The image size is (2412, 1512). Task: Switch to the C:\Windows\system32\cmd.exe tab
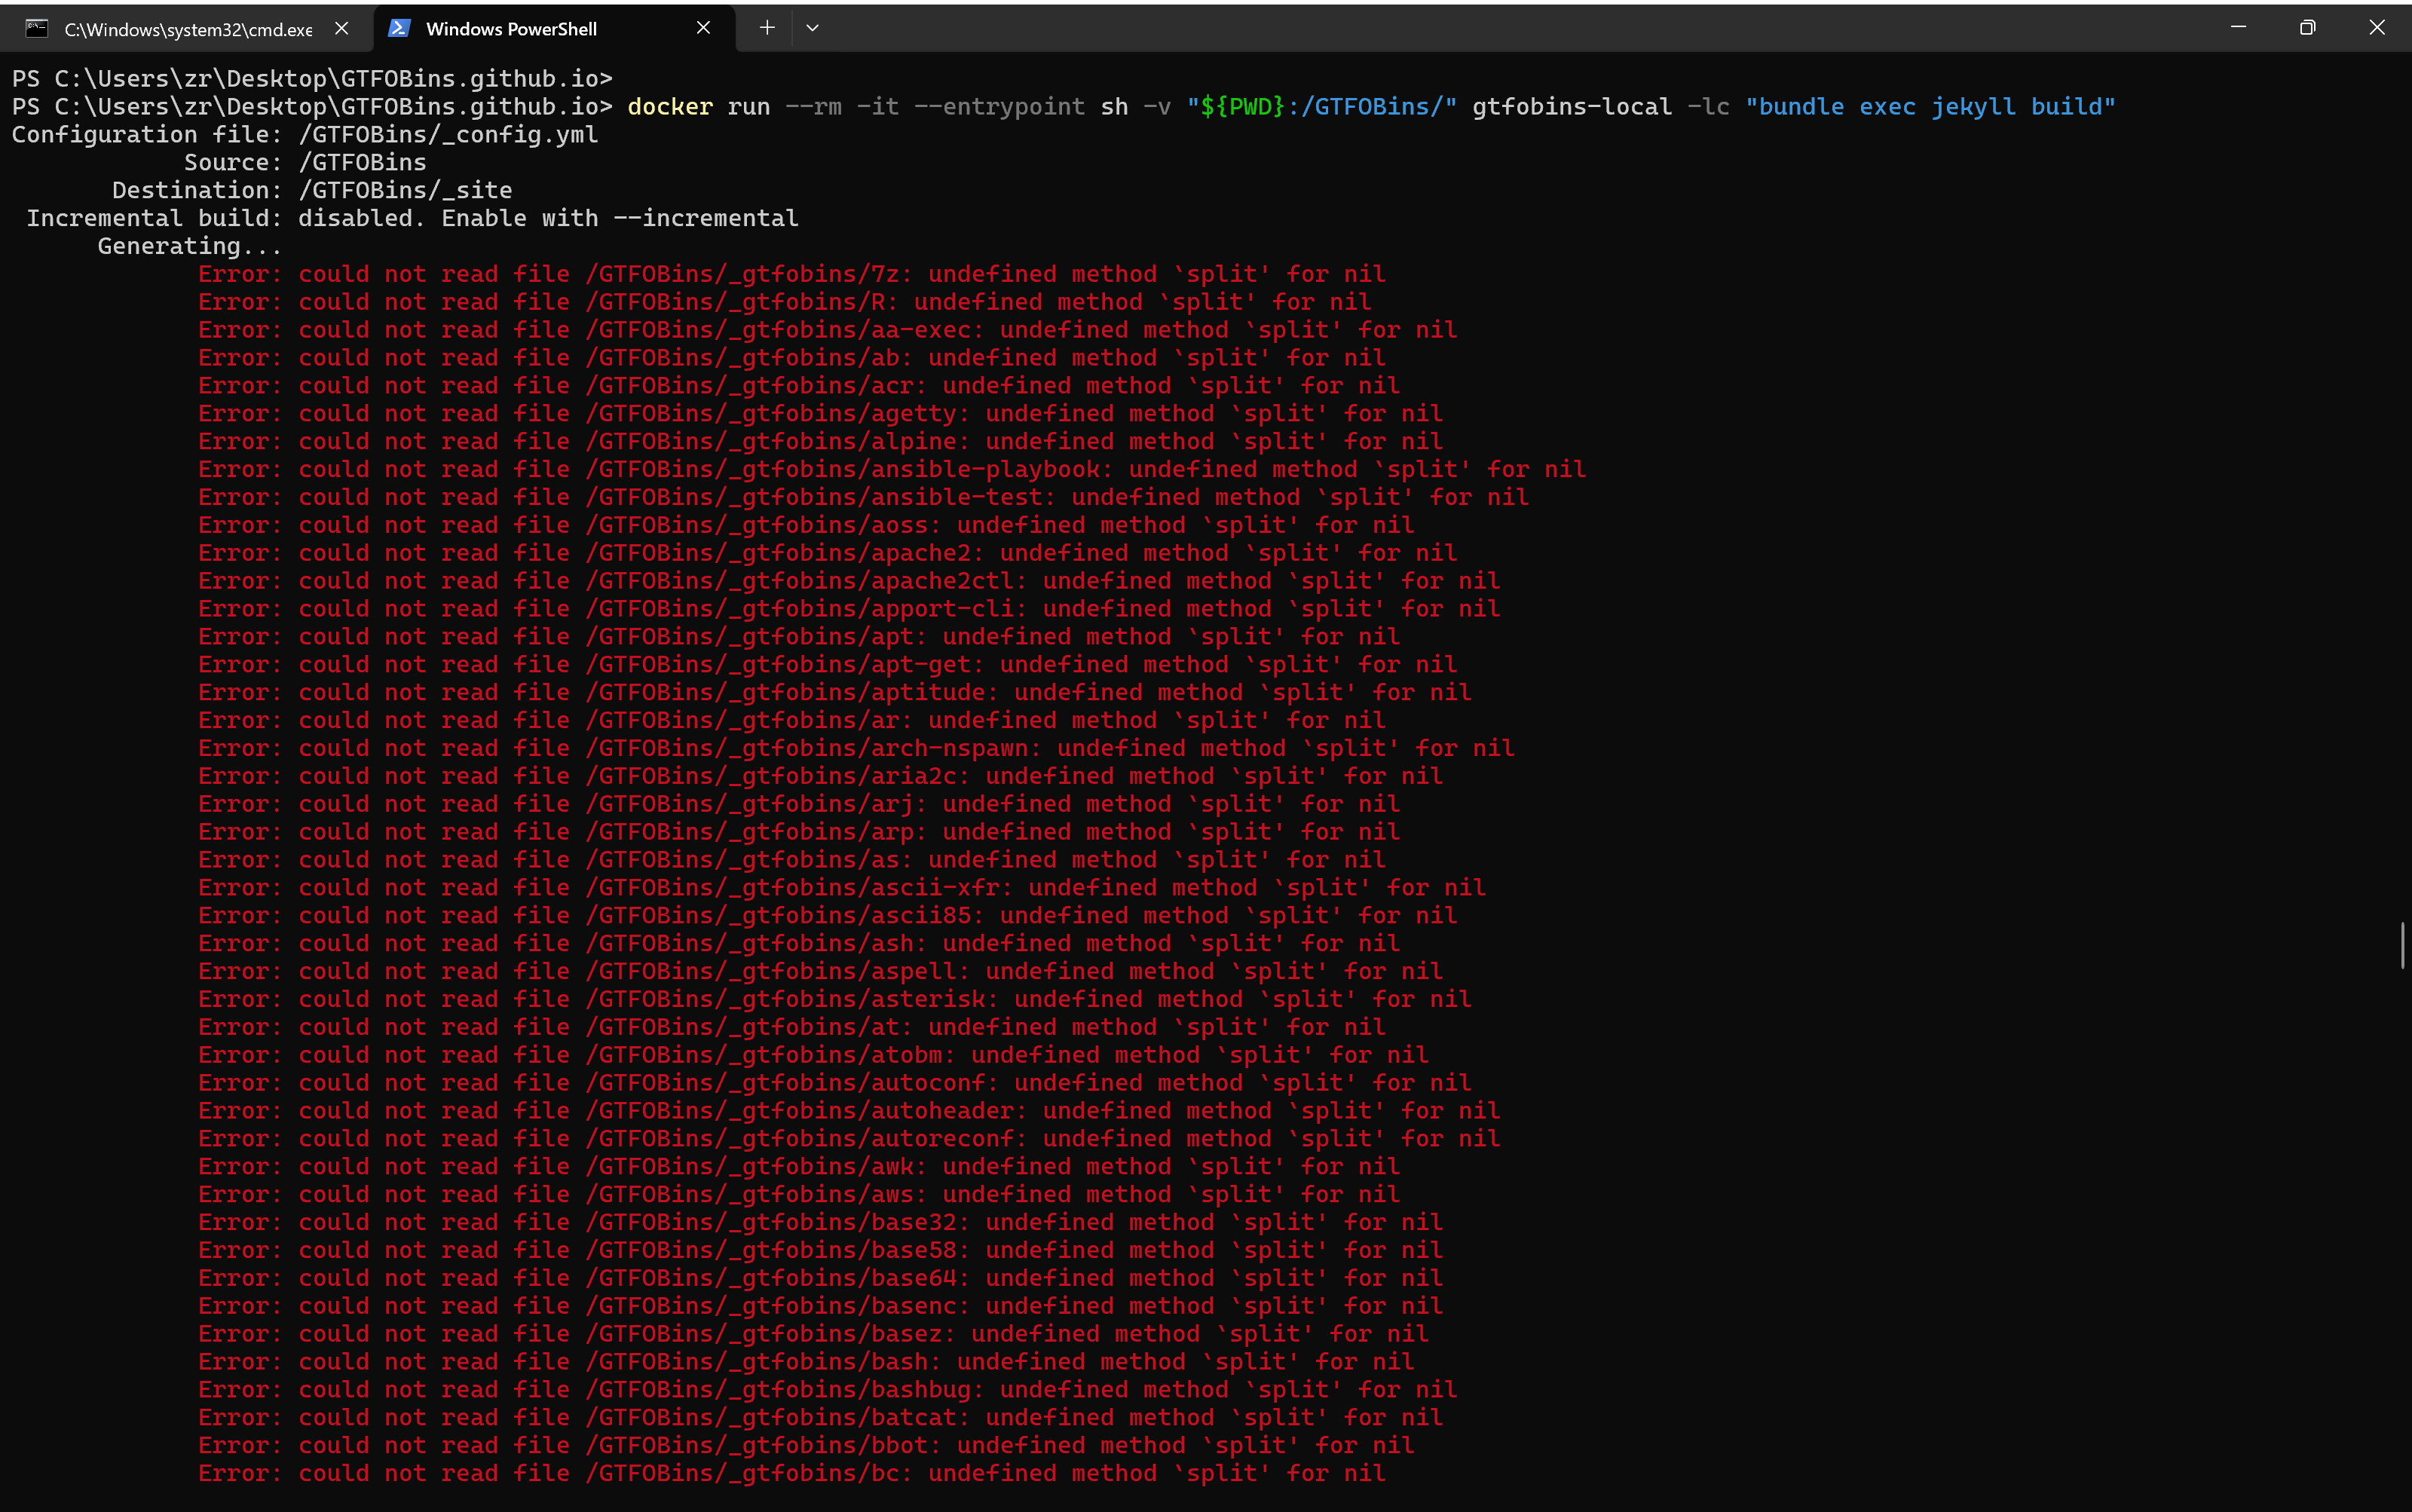188,29
